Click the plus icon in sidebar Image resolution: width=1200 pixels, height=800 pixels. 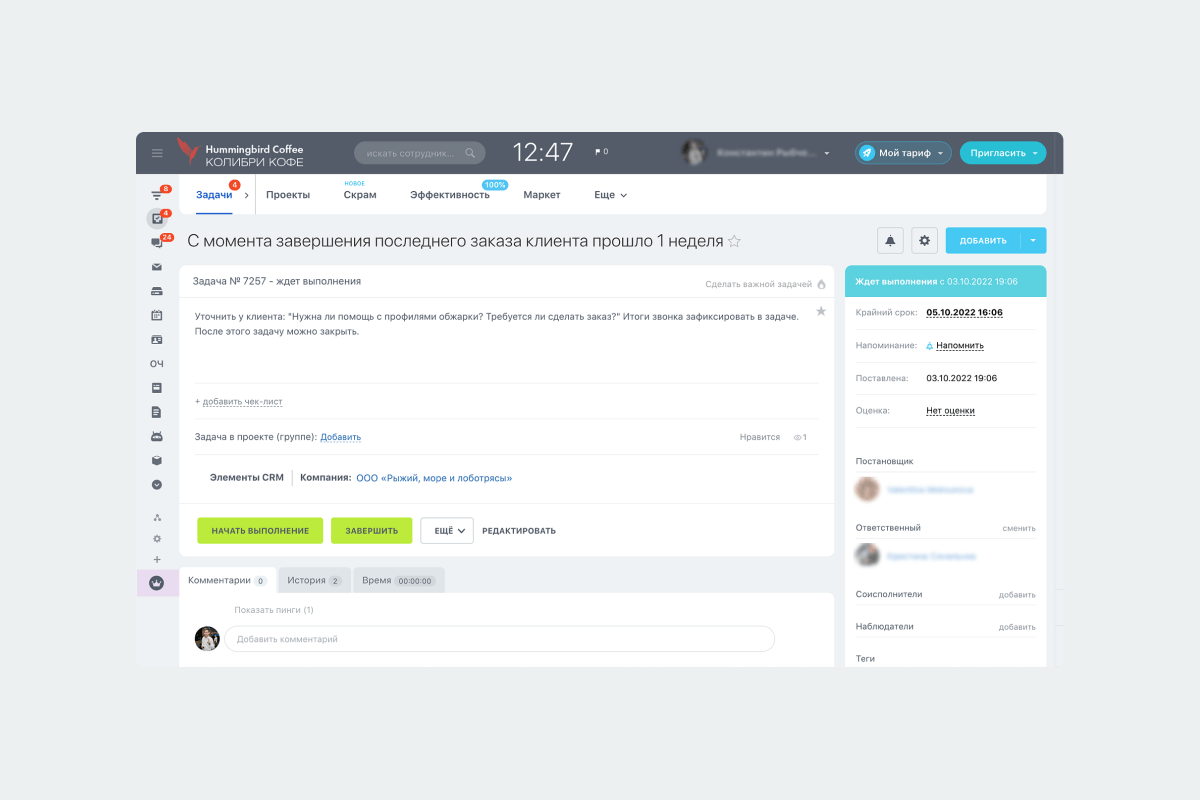coord(157,559)
